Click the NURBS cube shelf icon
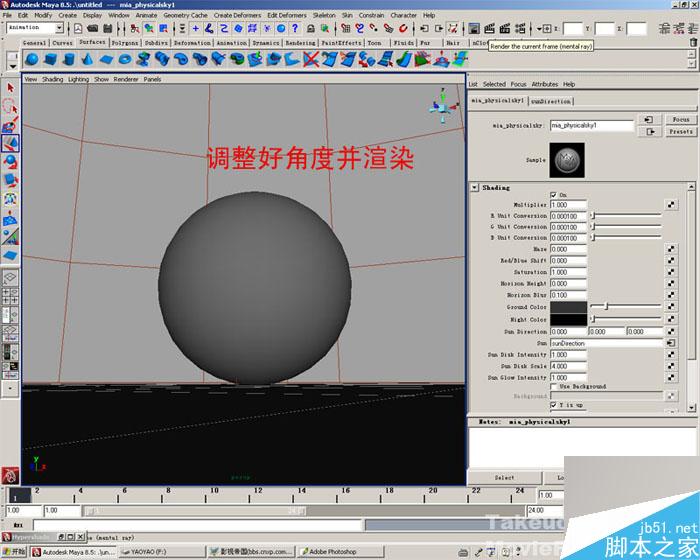The height and width of the screenshot is (560, 700). (x=50, y=59)
